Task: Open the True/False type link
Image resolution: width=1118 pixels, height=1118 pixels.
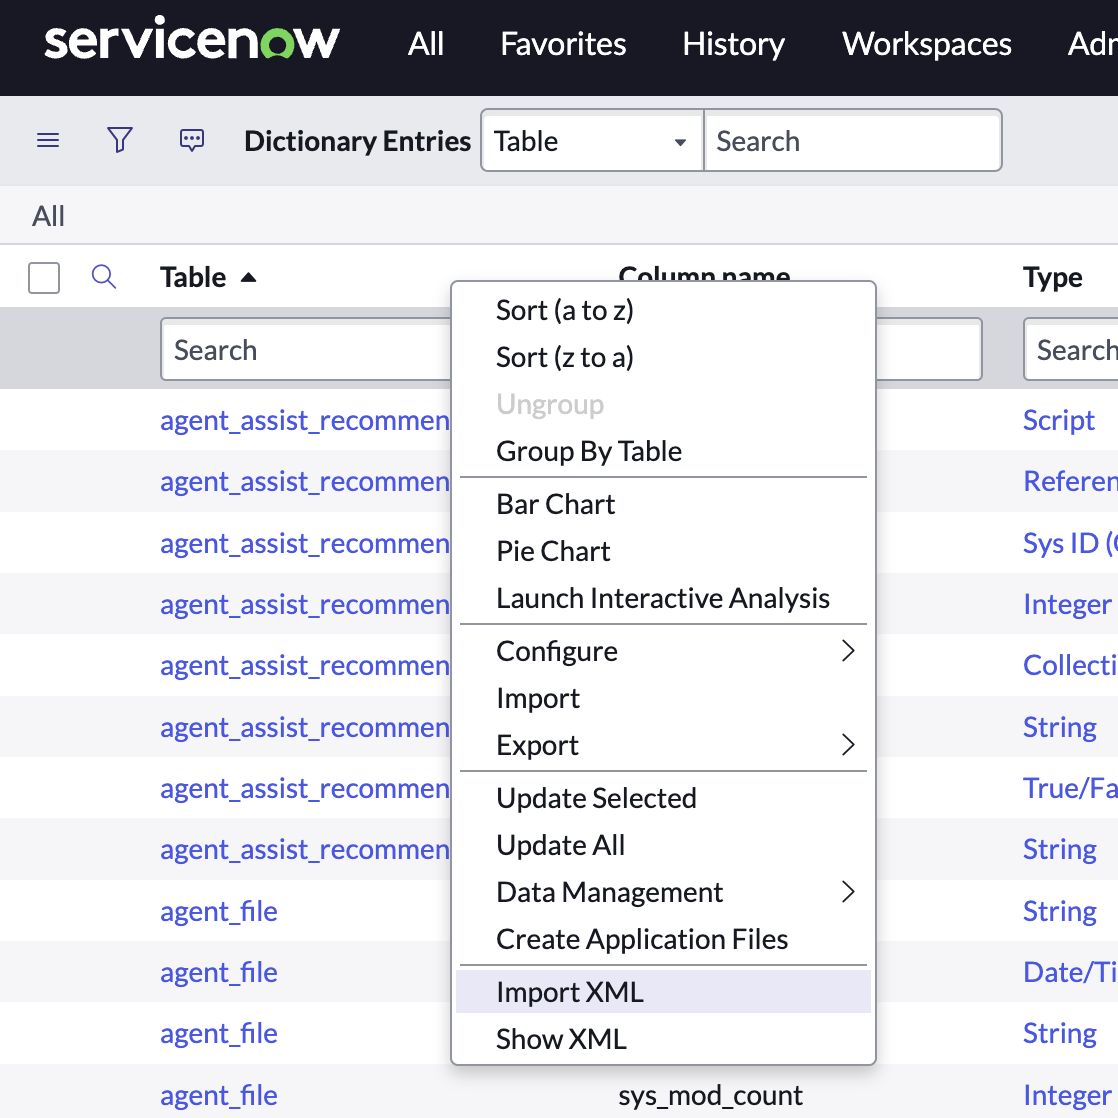Action: (x=1070, y=788)
